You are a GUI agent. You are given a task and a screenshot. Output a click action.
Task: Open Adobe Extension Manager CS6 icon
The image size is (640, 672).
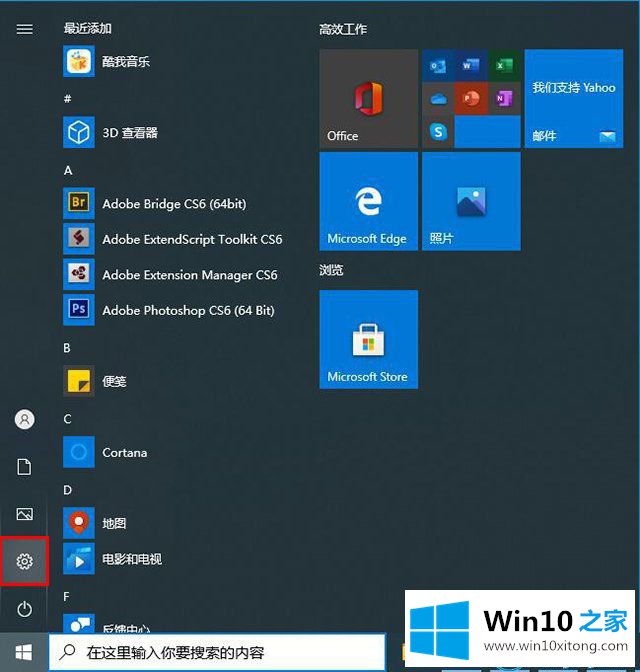tap(79, 274)
